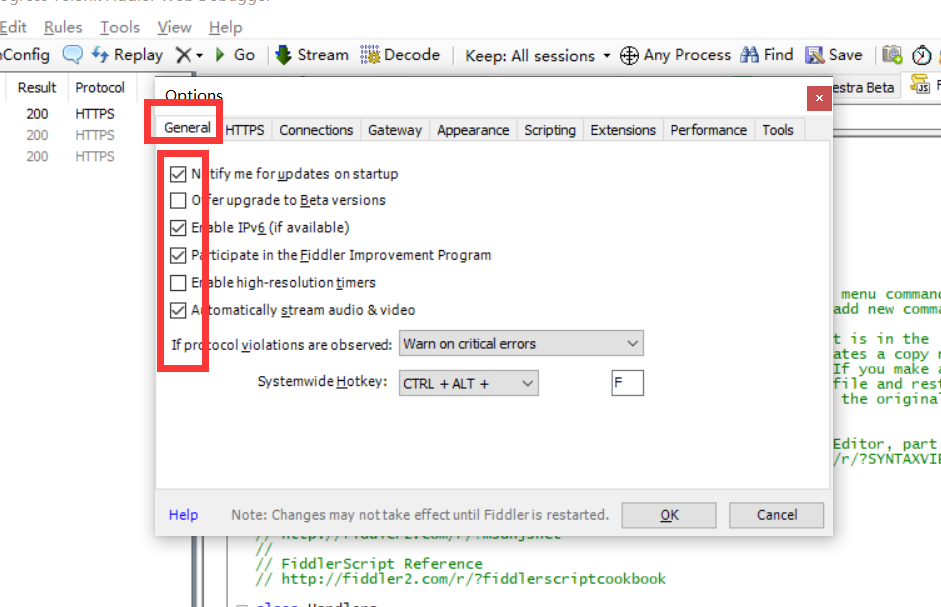Click the timer stopwatch icon in toolbar

[921, 56]
